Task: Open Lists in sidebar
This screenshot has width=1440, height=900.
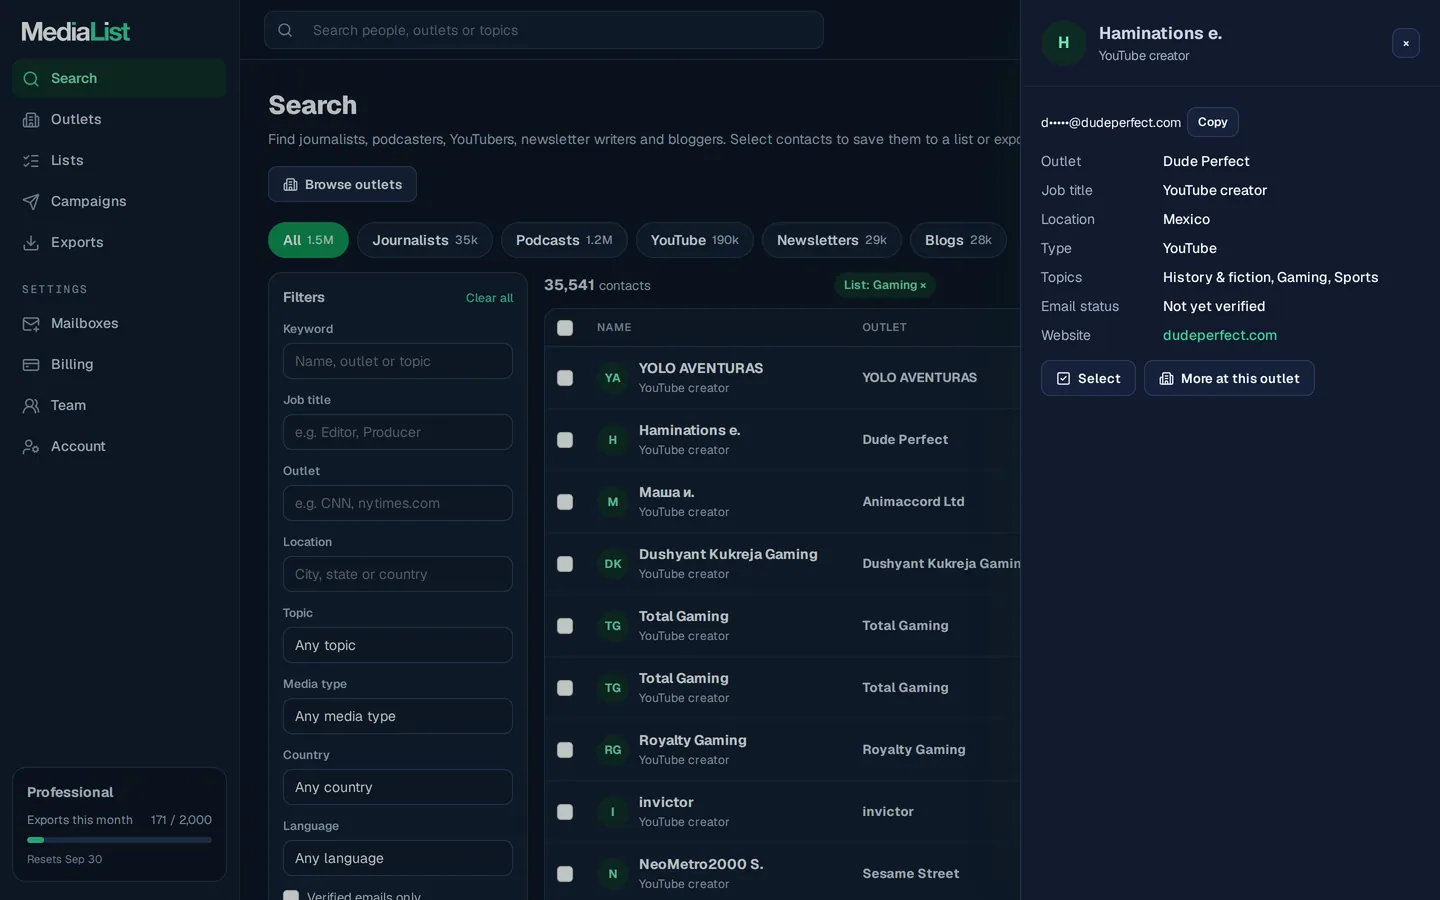Action: (x=119, y=161)
